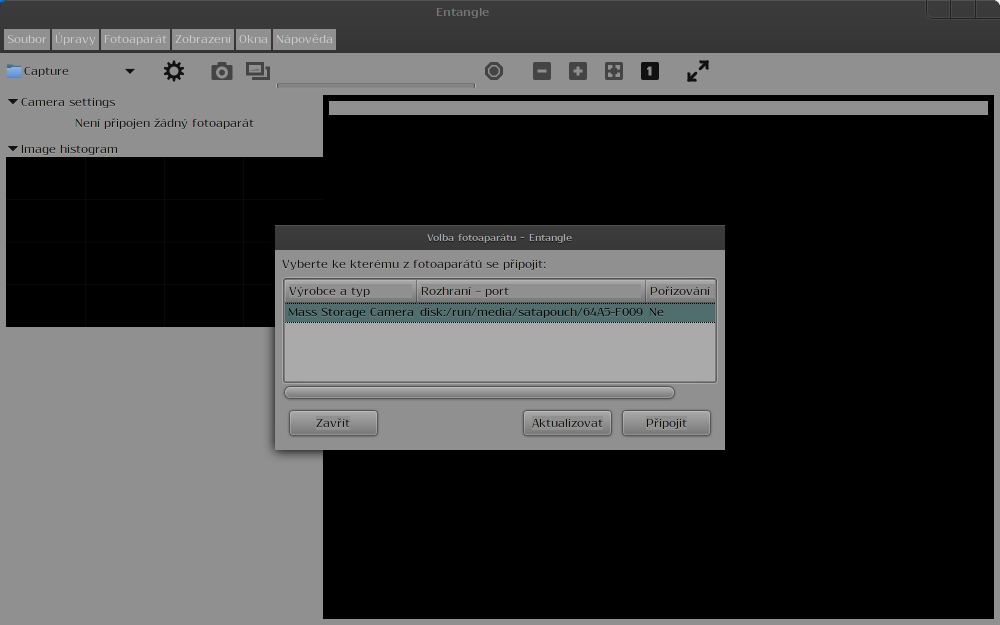Click the toolbar progress bar
The width and height of the screenshot is (1000, 625).
point(376,85)
